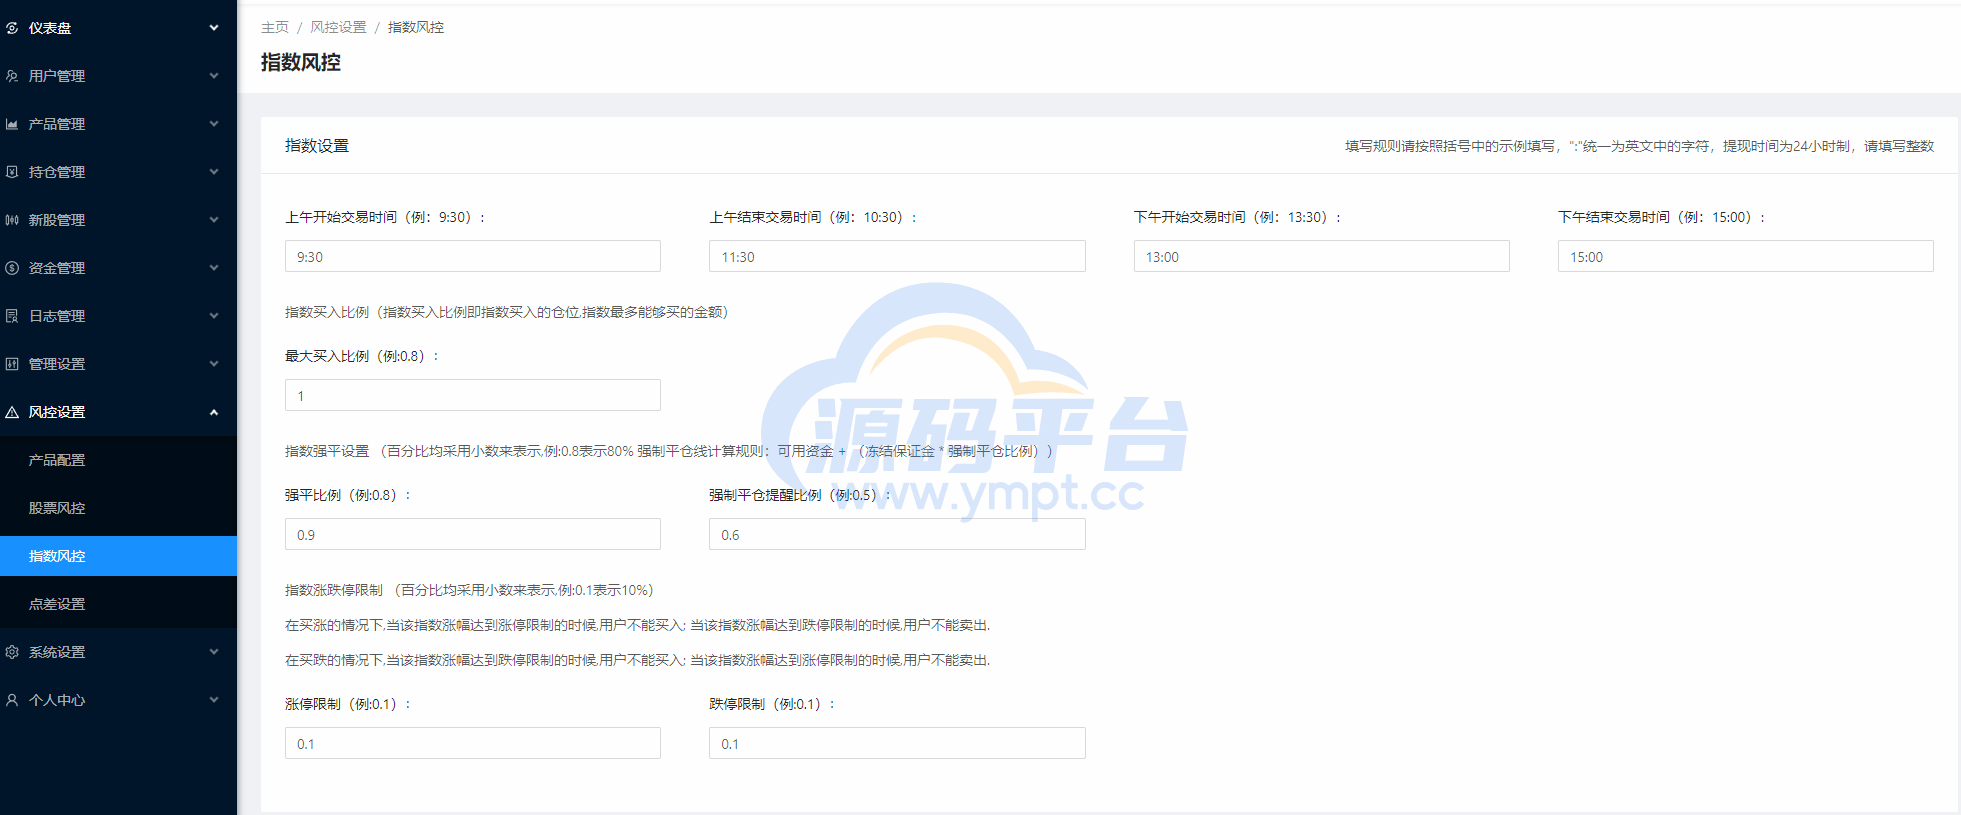
Task: Click the 个人中心 person icon
Action: [12, 700]
